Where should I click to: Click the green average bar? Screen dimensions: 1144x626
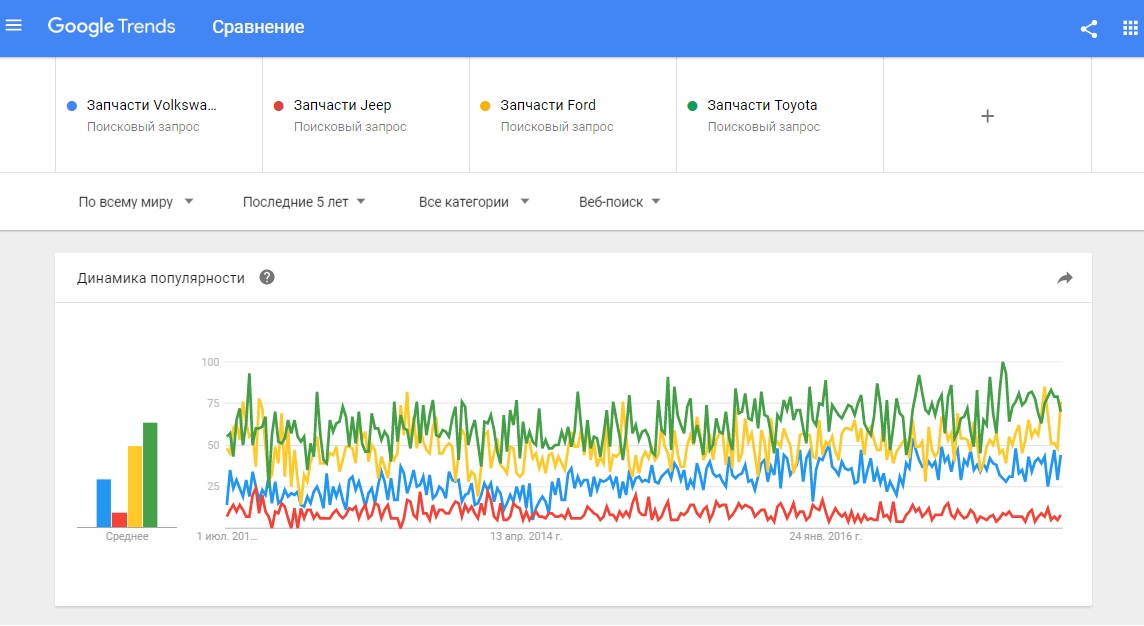[150, 474]
